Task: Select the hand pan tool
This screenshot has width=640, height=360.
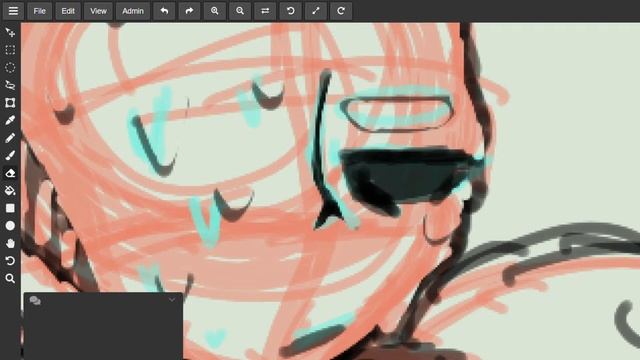Action: tap(10, 243)
